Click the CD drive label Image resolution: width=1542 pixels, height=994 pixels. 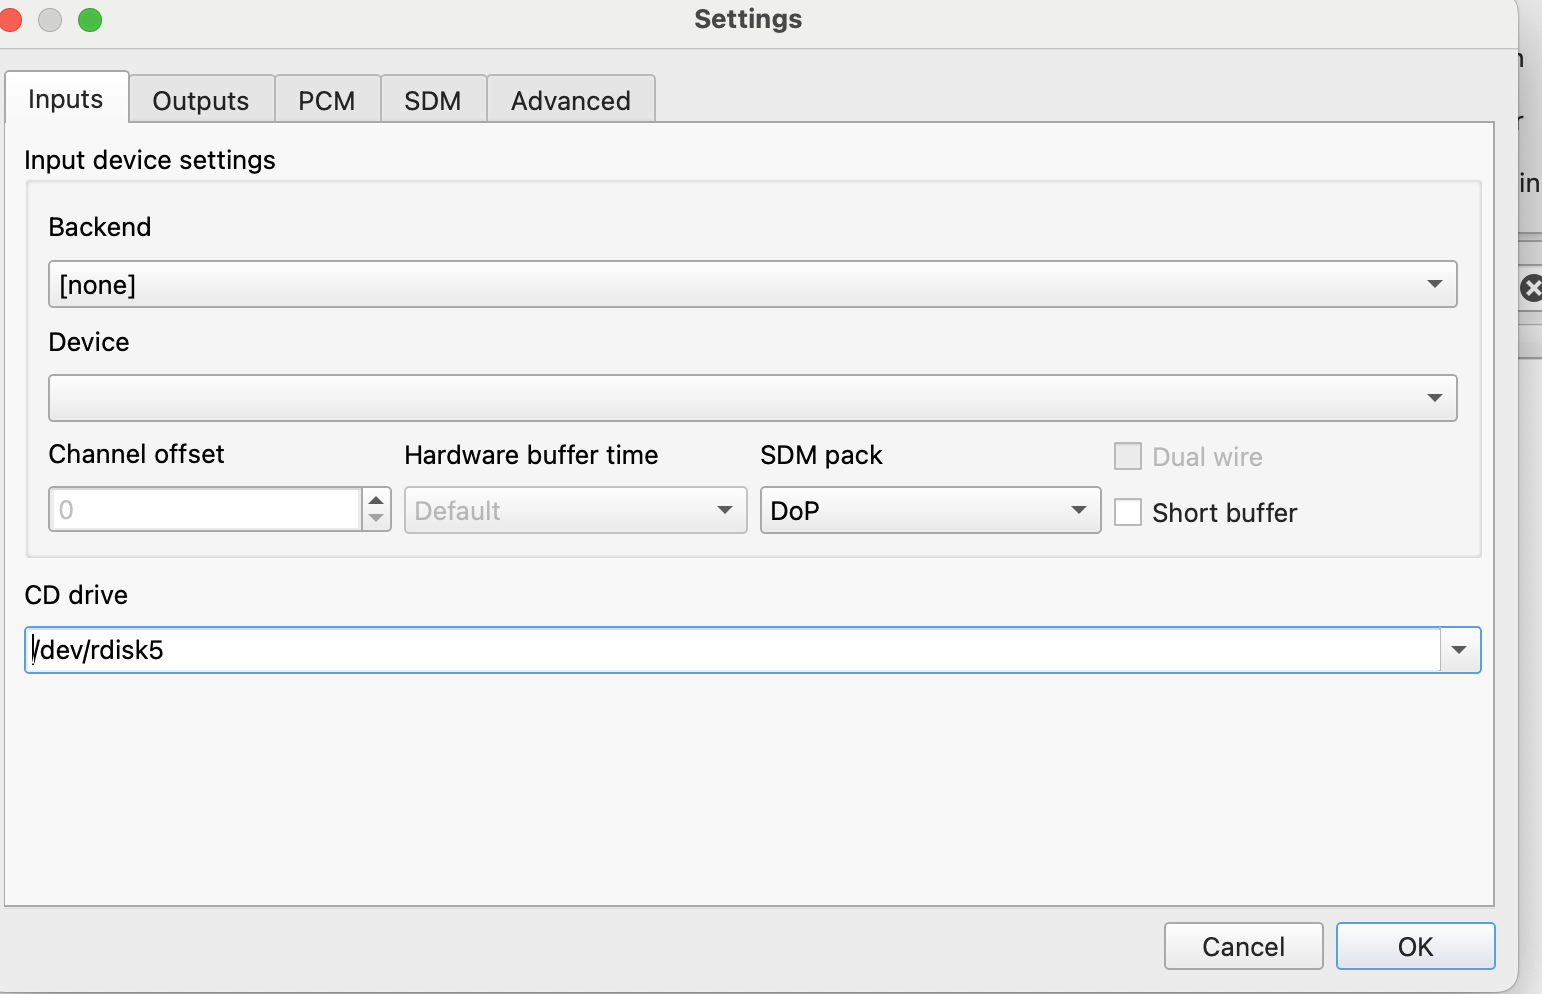point(76,595)
